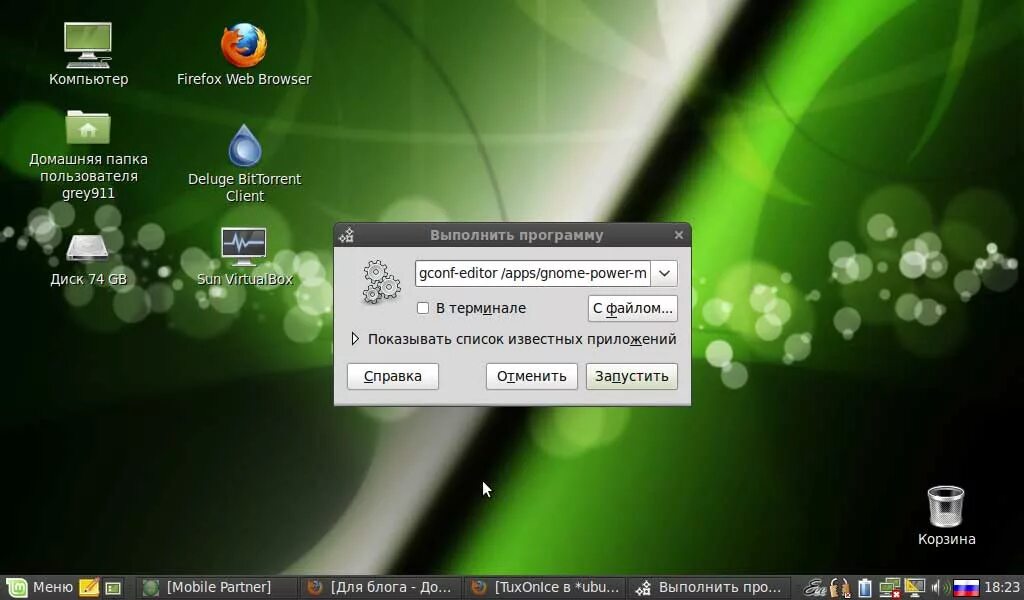Image resolution: width=1024 pixels, height=600 pixels.
Task: Open the 18:23 clock calendar
Action: (1002, 587)
